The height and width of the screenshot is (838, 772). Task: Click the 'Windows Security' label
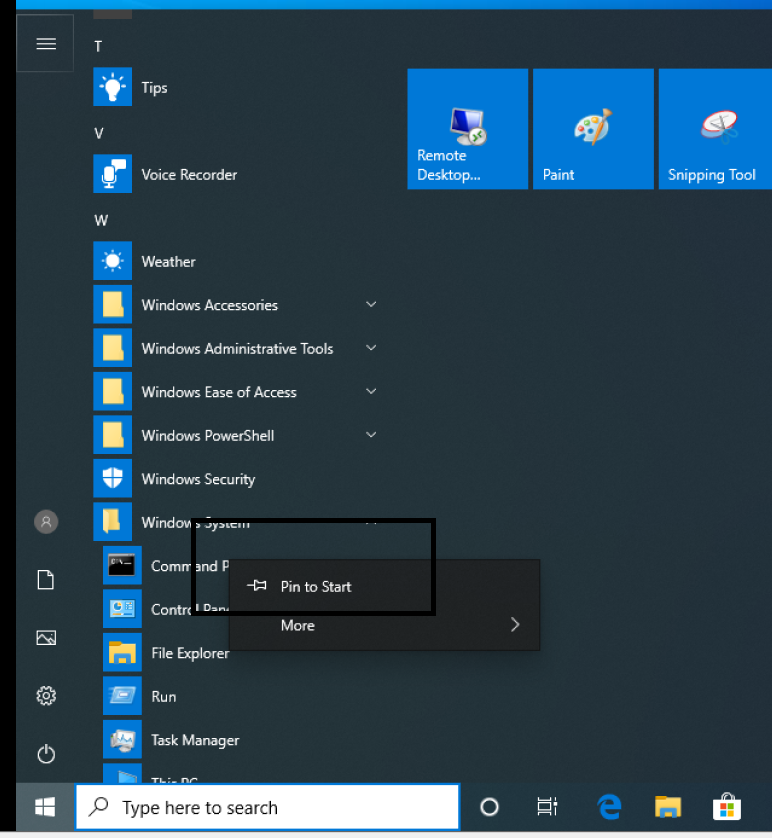tap(198, 479)
